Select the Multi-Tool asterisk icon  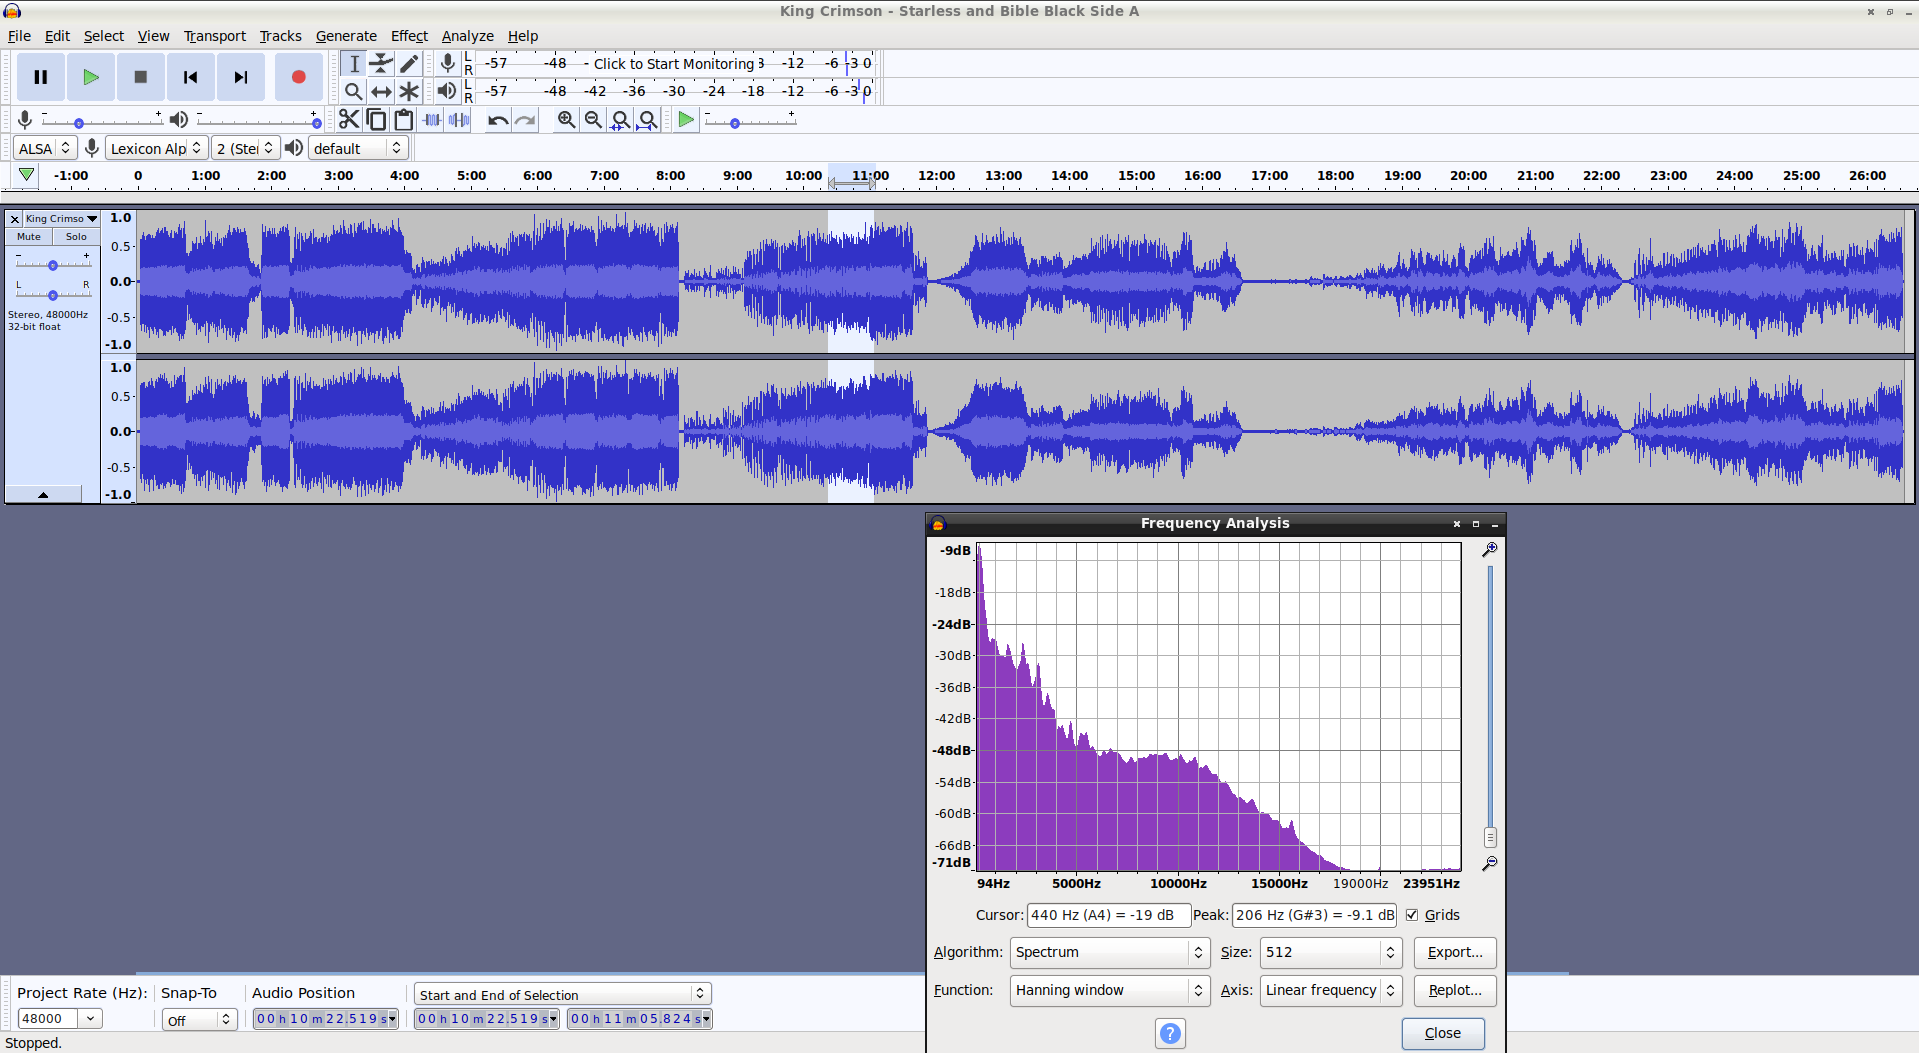pos(409,91)
